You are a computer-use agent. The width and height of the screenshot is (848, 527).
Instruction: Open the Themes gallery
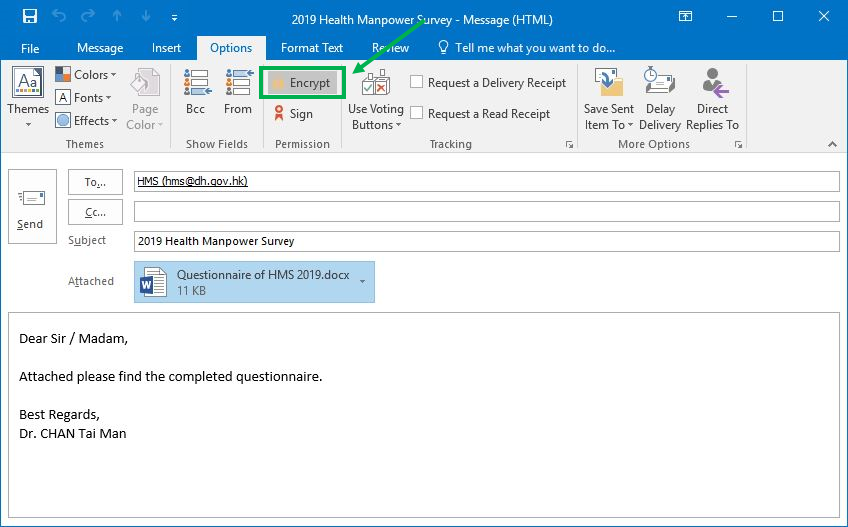click(x=27, y=98)
